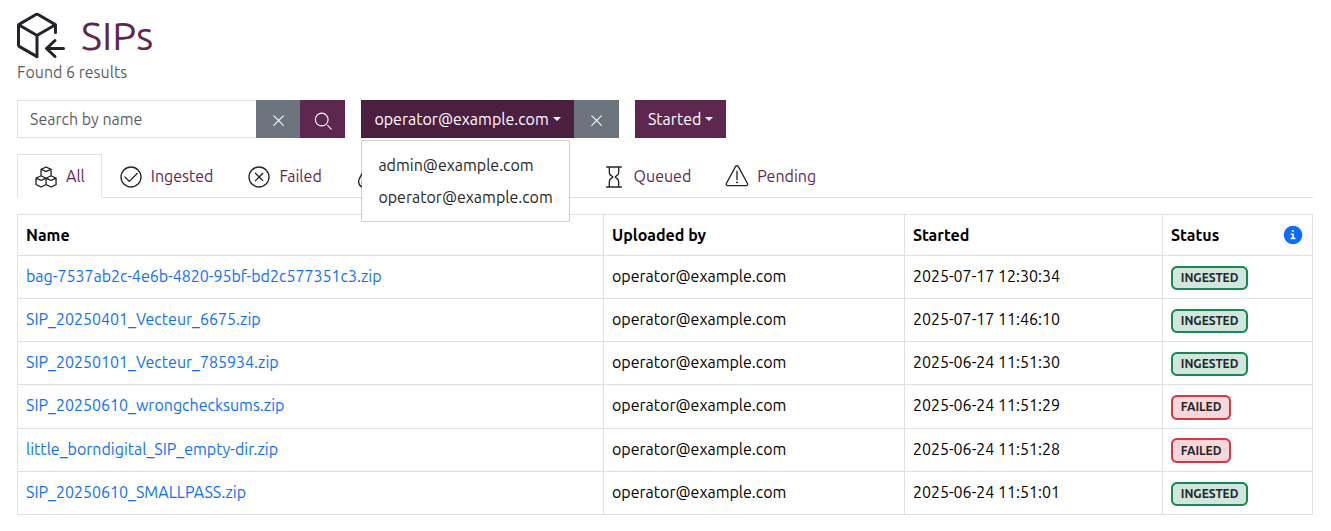Viewport: 1331px width, 531px height.
Task: Open SIP_20250610_wrongchecksums.zip
Action: 155,406
